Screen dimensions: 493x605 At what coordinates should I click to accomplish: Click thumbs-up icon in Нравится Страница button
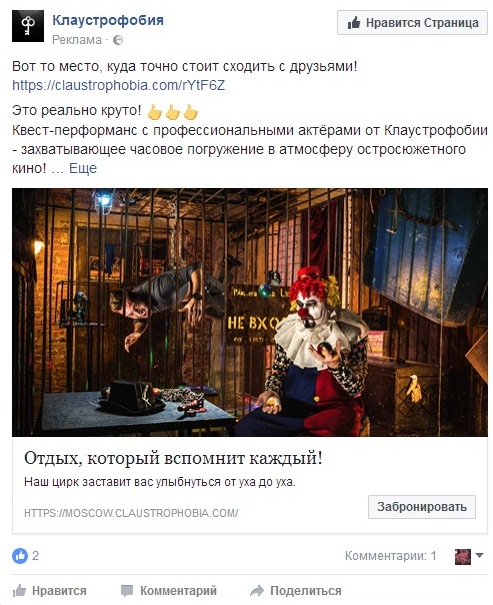354,23
